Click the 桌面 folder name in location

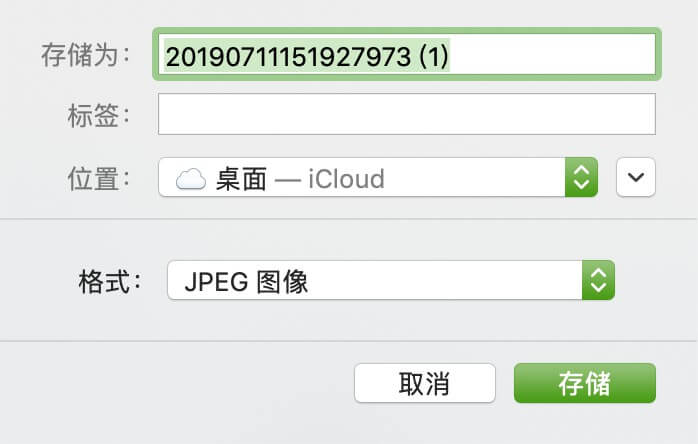(x=241, y=179)
